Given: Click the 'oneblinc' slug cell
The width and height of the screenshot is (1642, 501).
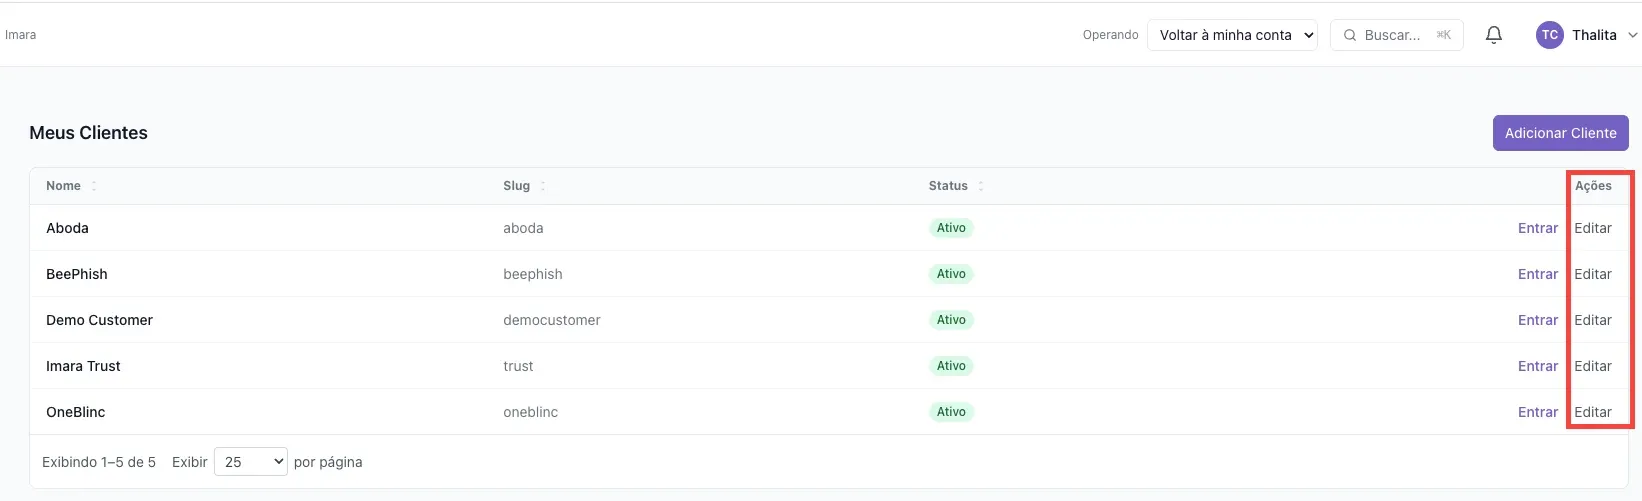Looking at the screenshot, I should point(531,412).
